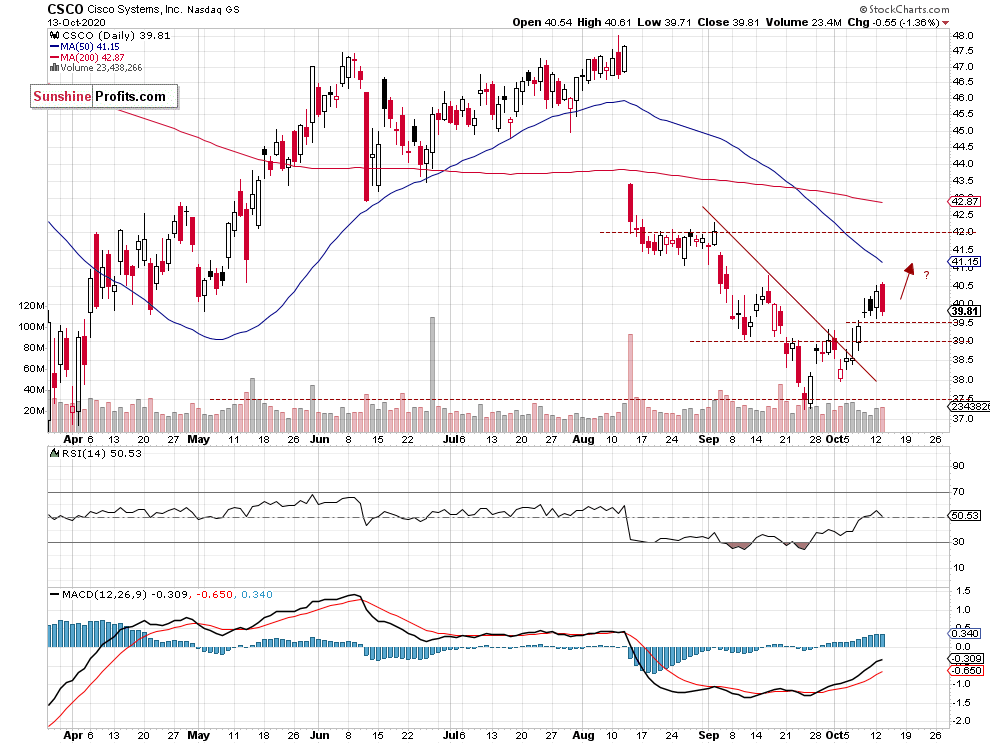
Task: Select the 47.0 label on the price axis
Action: (963, 66)
